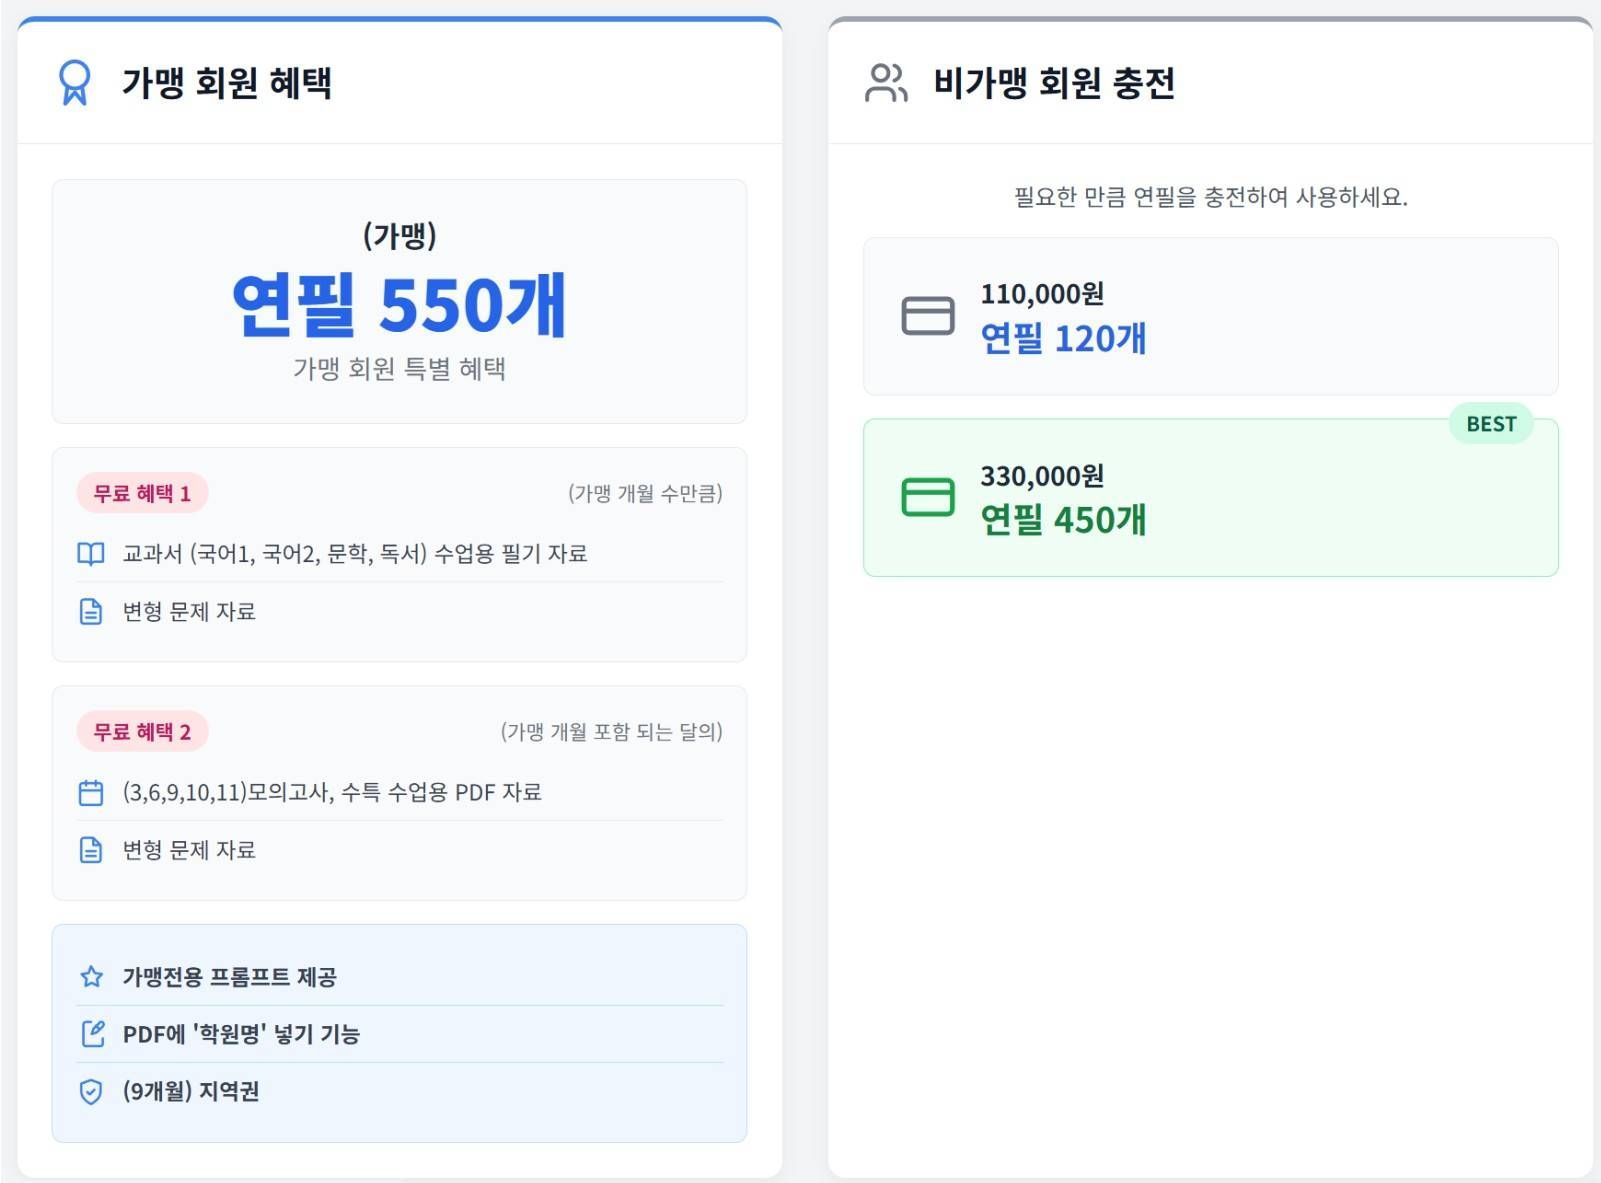
Task: Click the open book icon for 교과서 자료
Action: coord(91,554)
